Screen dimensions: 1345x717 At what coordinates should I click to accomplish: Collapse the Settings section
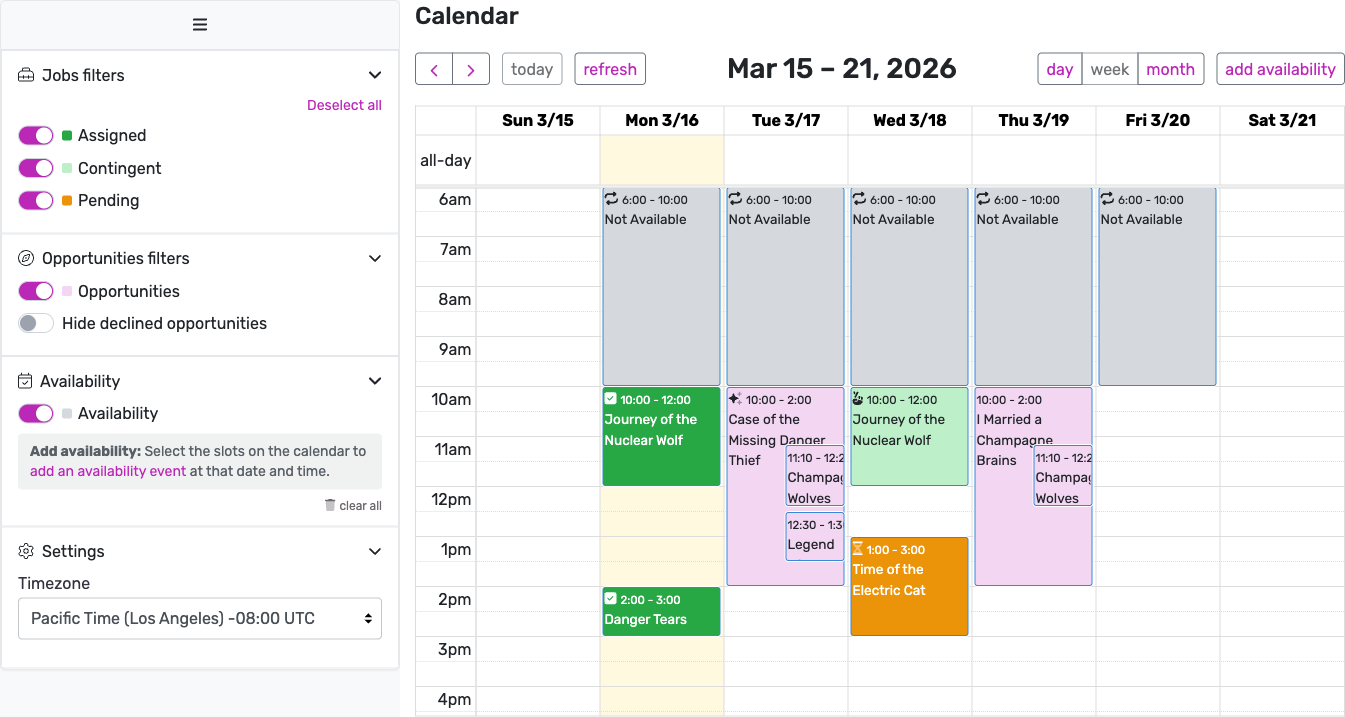click(375, 551)
